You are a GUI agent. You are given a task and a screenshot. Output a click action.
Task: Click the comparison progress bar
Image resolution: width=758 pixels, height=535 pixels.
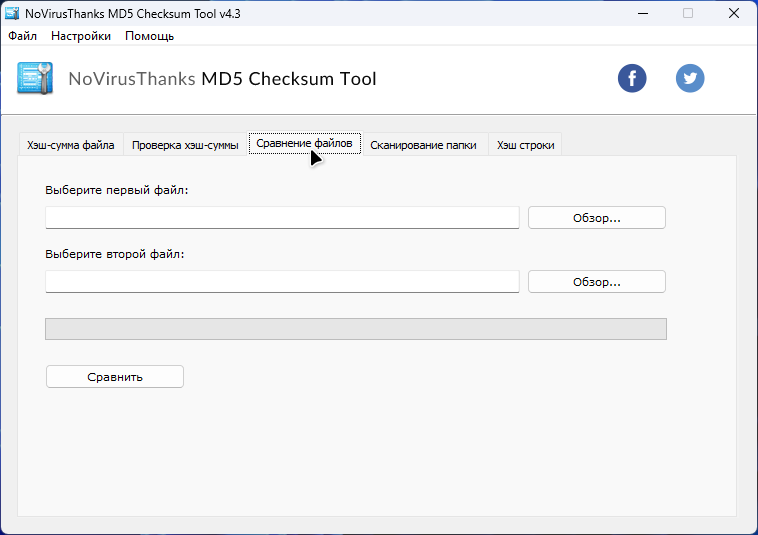pos(356,329)
